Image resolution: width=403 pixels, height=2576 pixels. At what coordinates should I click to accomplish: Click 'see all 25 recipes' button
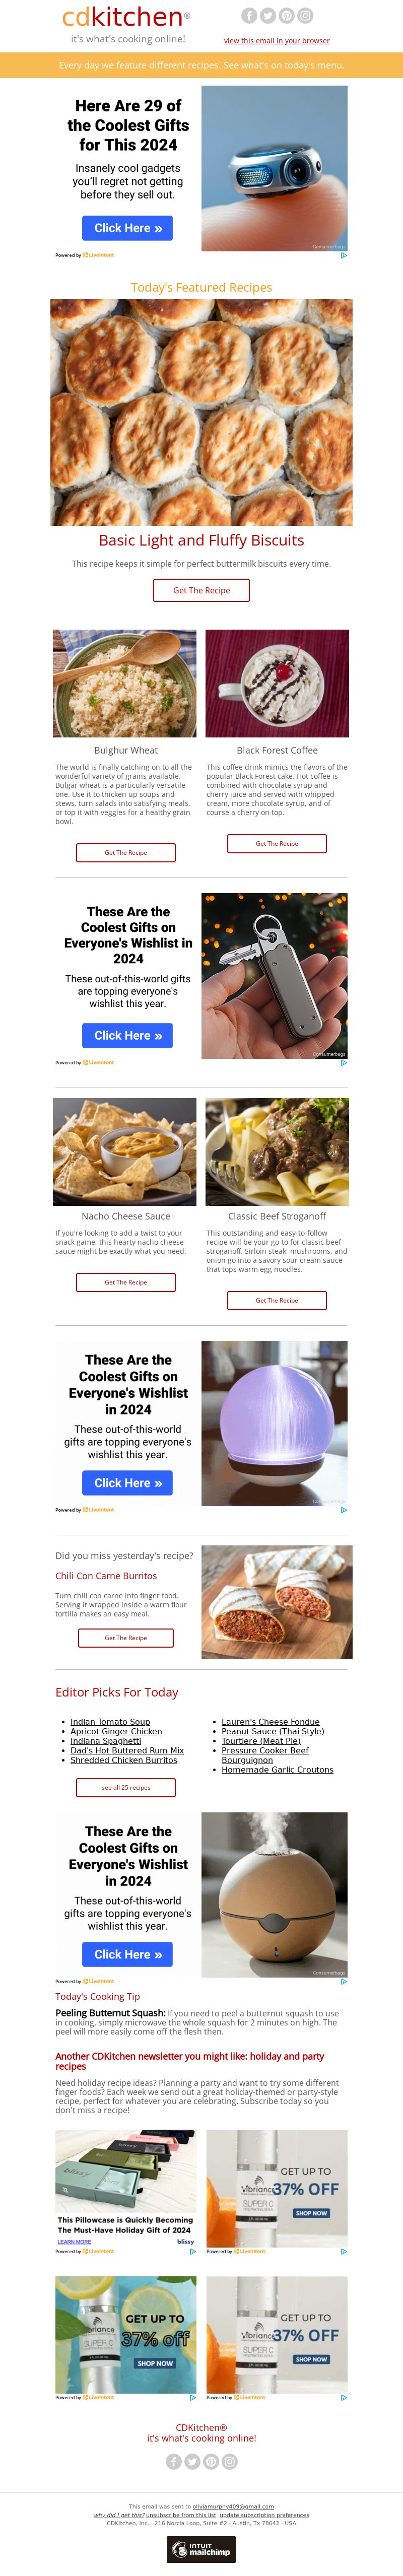coord(126,1787)
